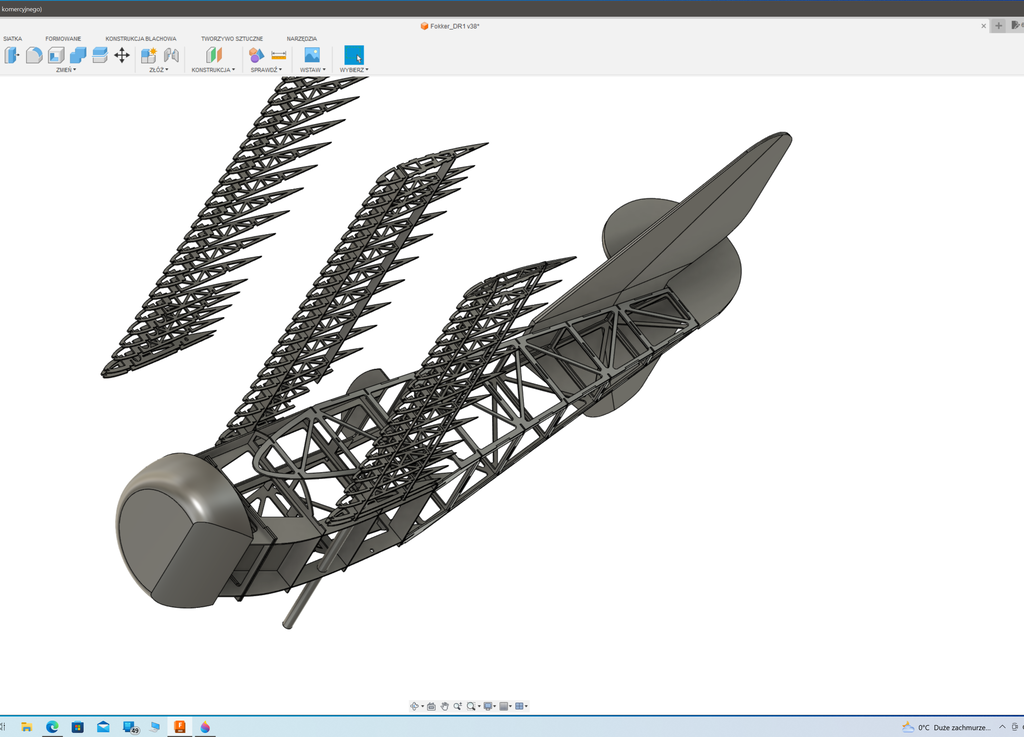Open the KONSTRUKCJA dropdown
Screen dimensions: 1024x737
tap(213, 70)
